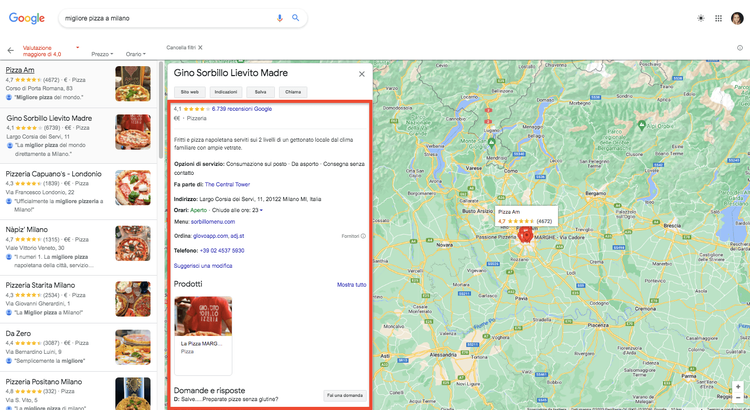Click the Pavia label on map
The image size is (750, 410).
pos(521,298)
